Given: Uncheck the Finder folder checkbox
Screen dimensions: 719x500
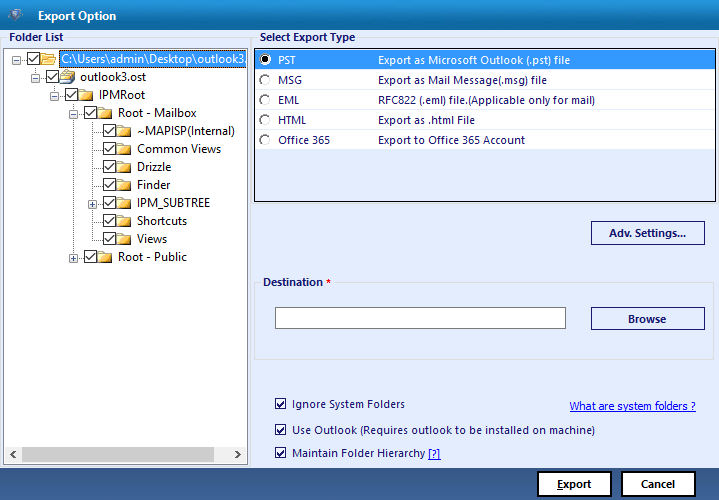Looking at the screenshot, I should pyautogui.click(x=109, y=184).
